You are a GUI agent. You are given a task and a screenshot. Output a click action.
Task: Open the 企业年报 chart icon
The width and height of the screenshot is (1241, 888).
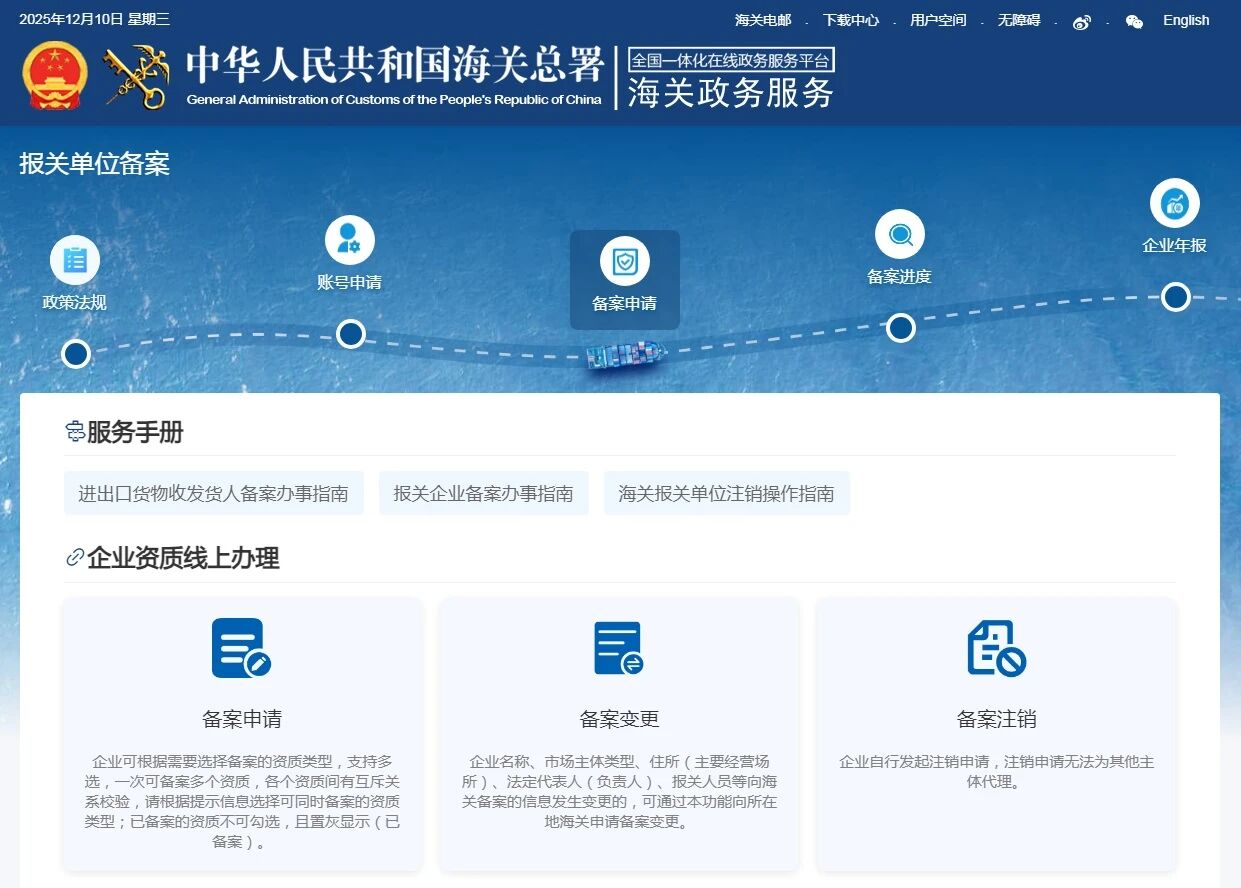(1175, 204)
